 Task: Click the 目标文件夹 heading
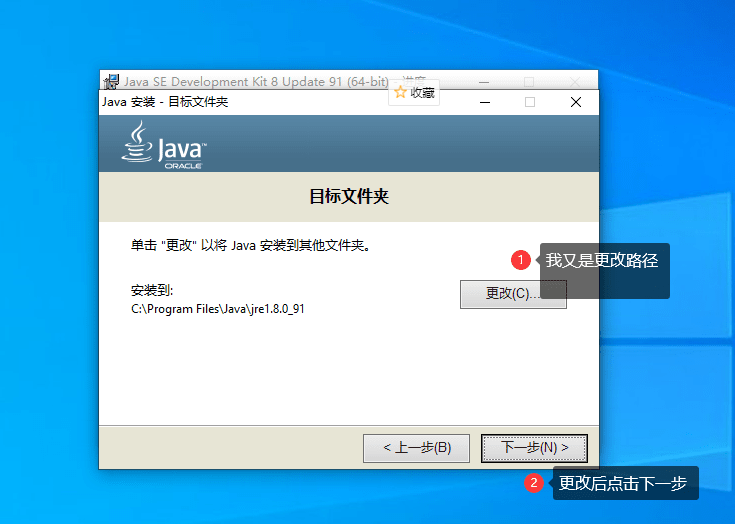click(348, 196)
